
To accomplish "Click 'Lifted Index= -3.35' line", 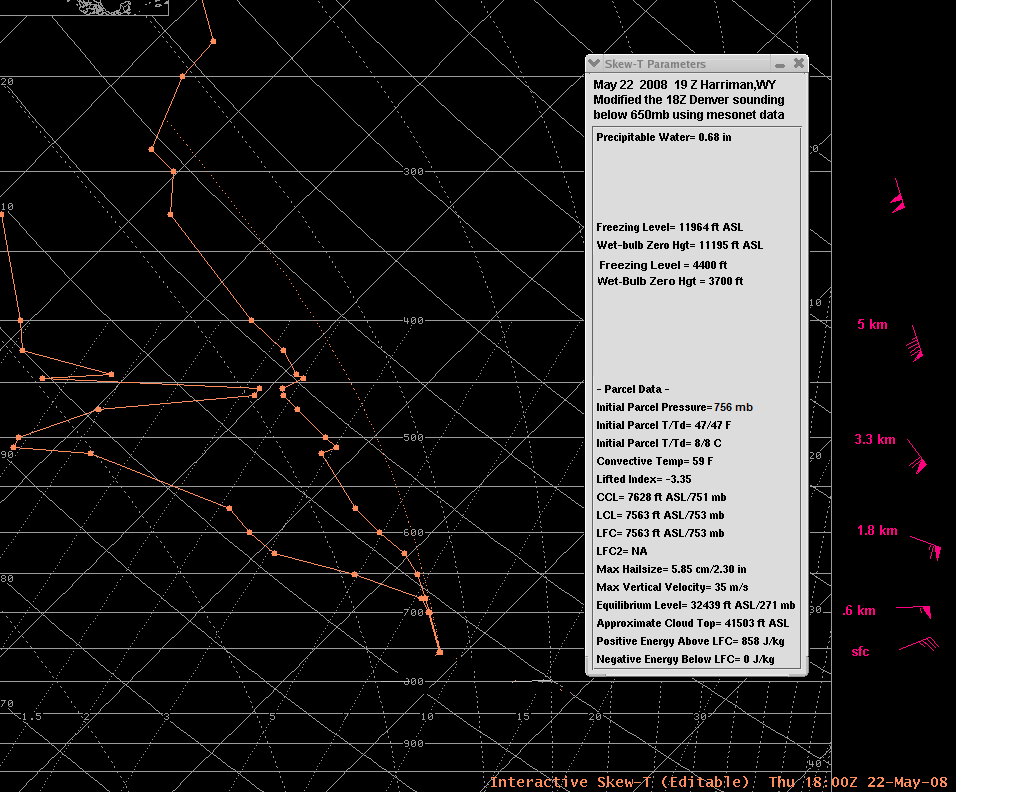I will (644, 479).
